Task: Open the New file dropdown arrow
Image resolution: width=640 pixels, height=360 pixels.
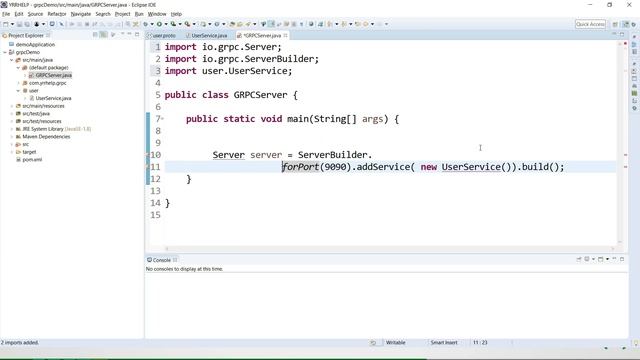Action: click(x=12, y=24)
